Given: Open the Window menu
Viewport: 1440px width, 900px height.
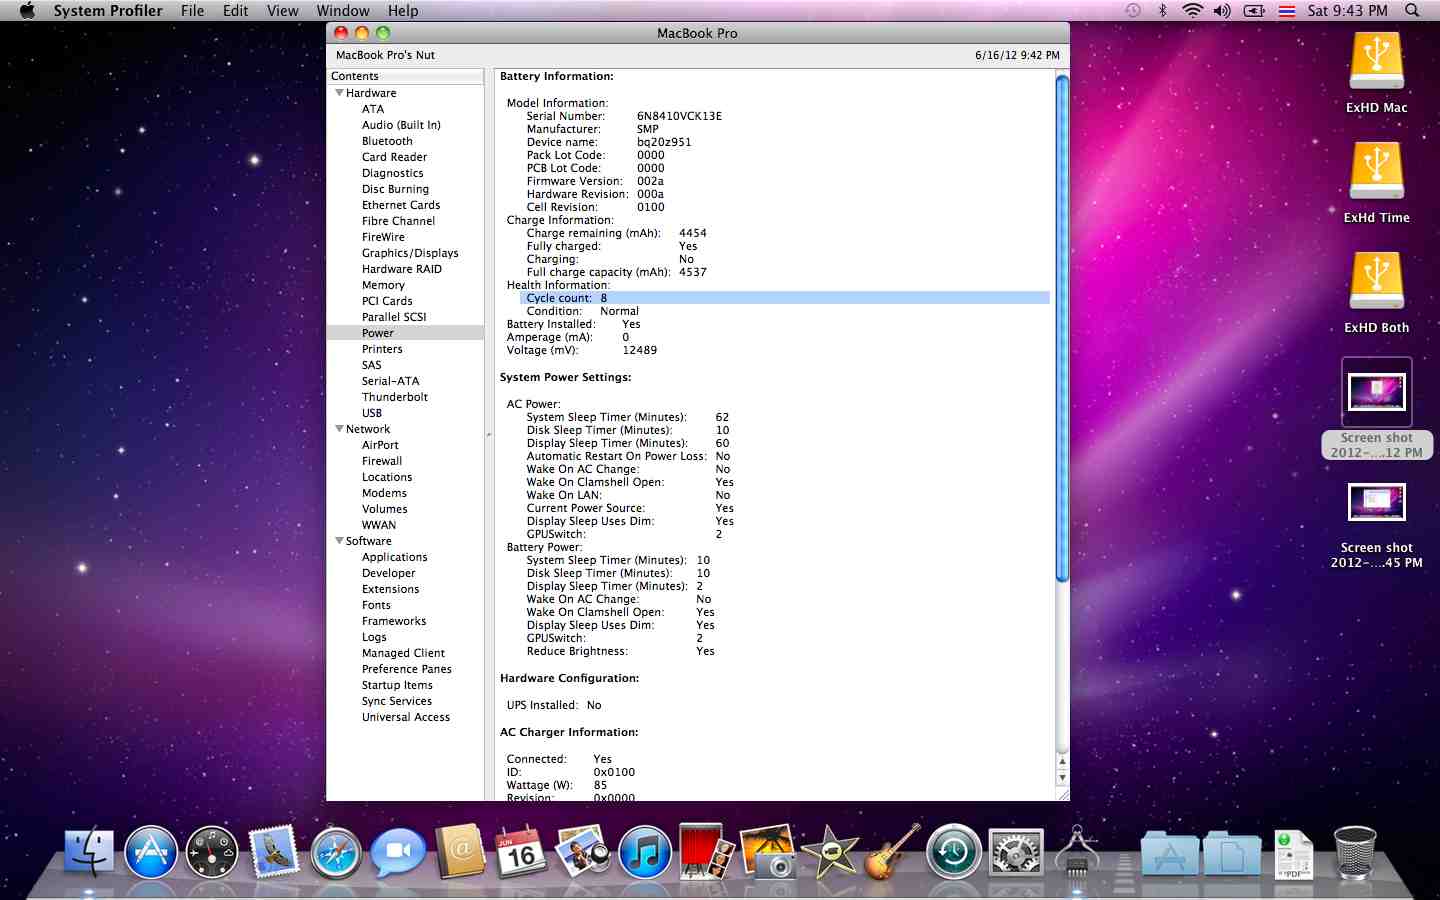Looking at the screenshot, I should (x=343, y=11).
